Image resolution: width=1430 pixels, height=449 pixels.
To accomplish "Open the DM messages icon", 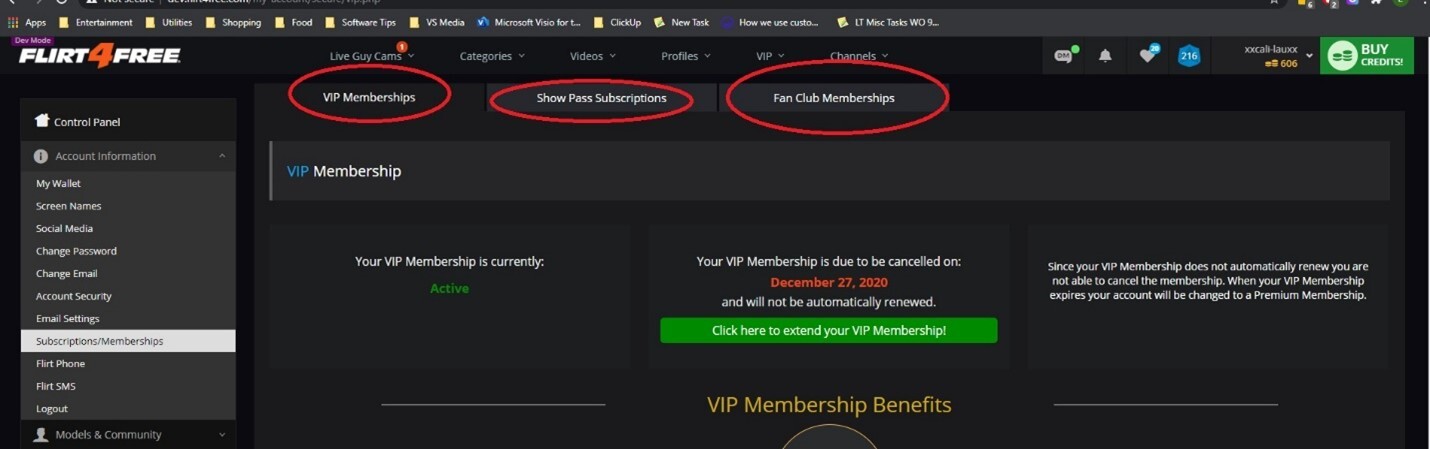I will coord(1064,56).
